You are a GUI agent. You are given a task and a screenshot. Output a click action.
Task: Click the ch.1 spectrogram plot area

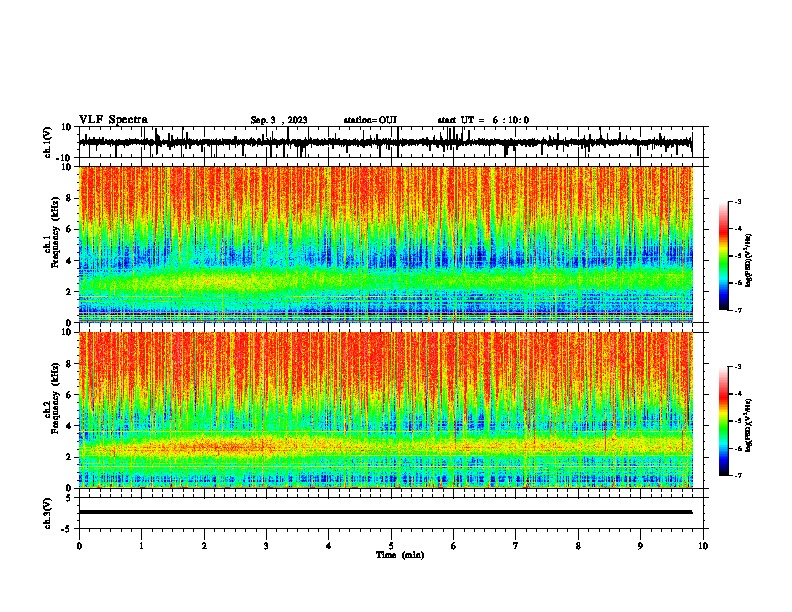point(386,244)
